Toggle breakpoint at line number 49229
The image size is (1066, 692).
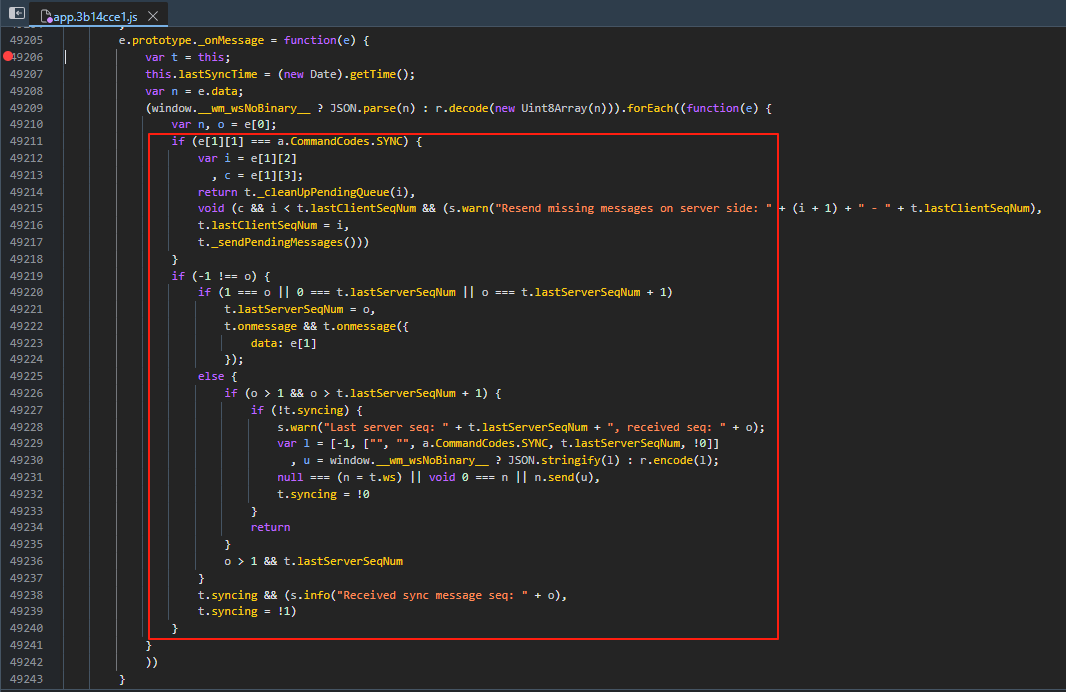pyautogui.click(x=25, y=443)
